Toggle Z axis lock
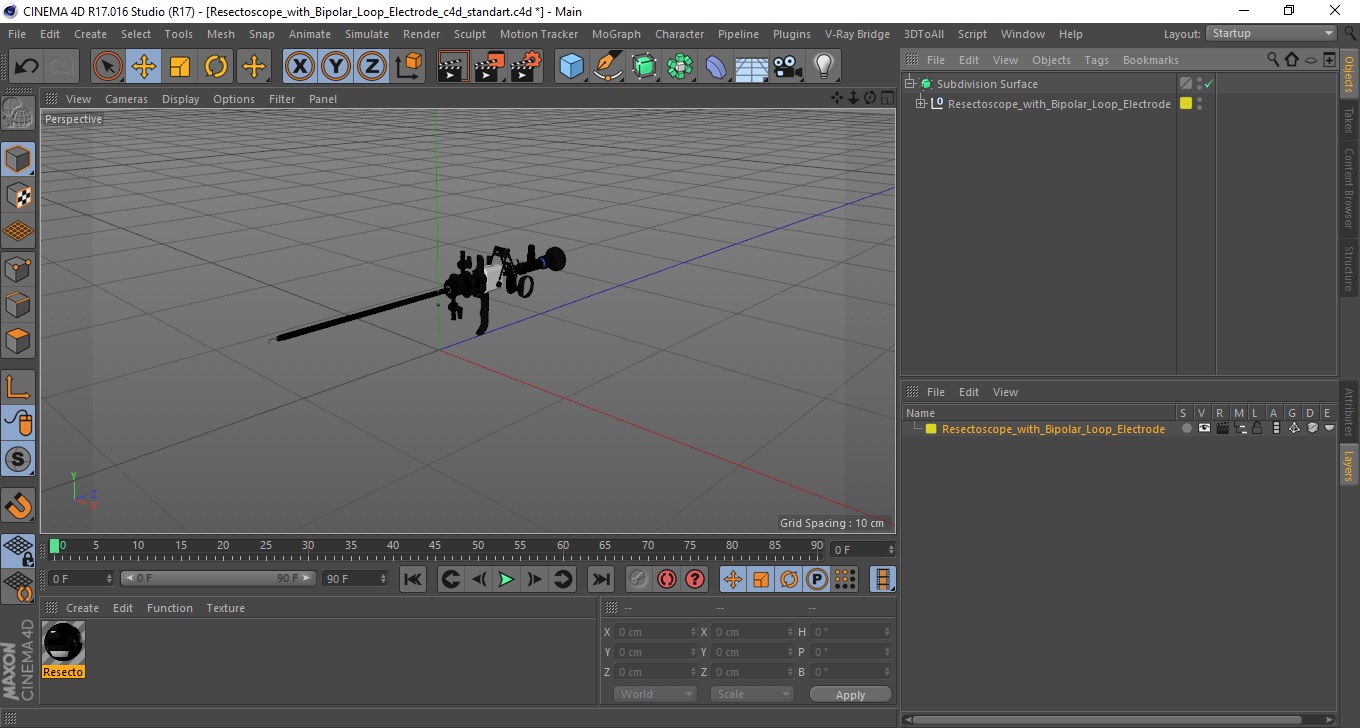 click(371, 67)
